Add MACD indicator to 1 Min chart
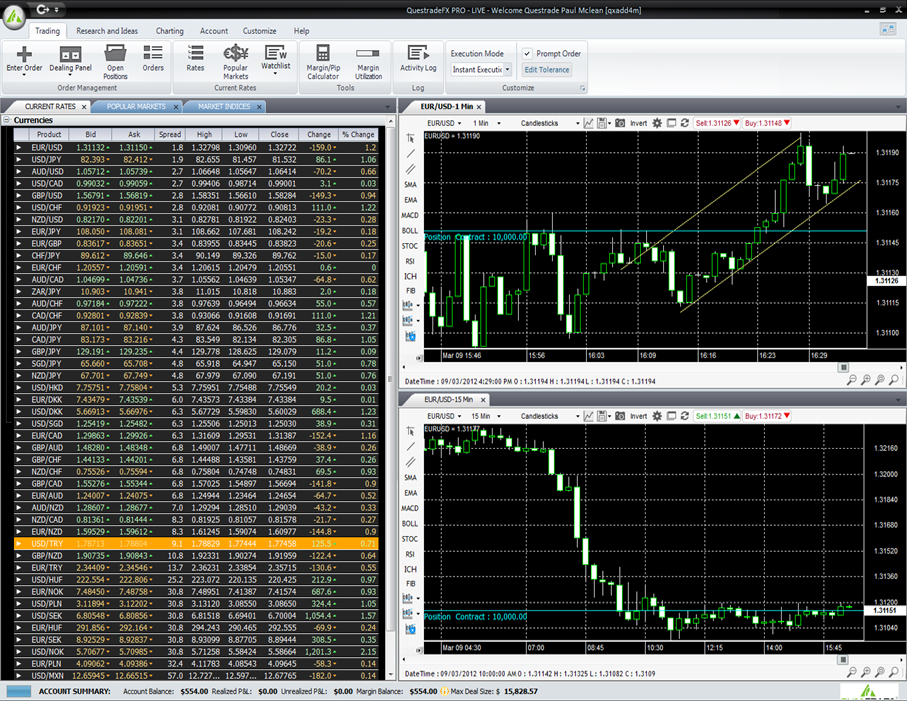Image resolution: width=907 pixels, height=701 pixels. (410, 215)
